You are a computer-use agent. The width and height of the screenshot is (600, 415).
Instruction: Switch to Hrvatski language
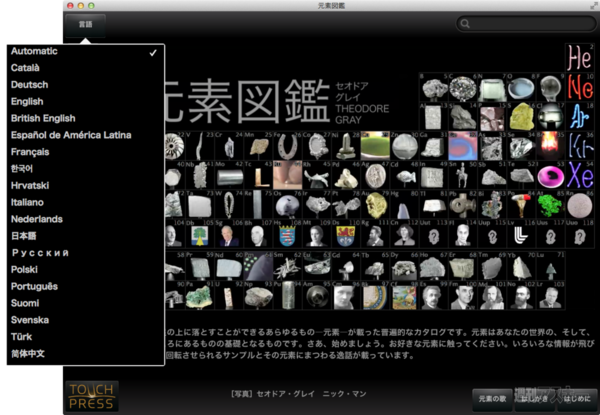pos(86,186)
